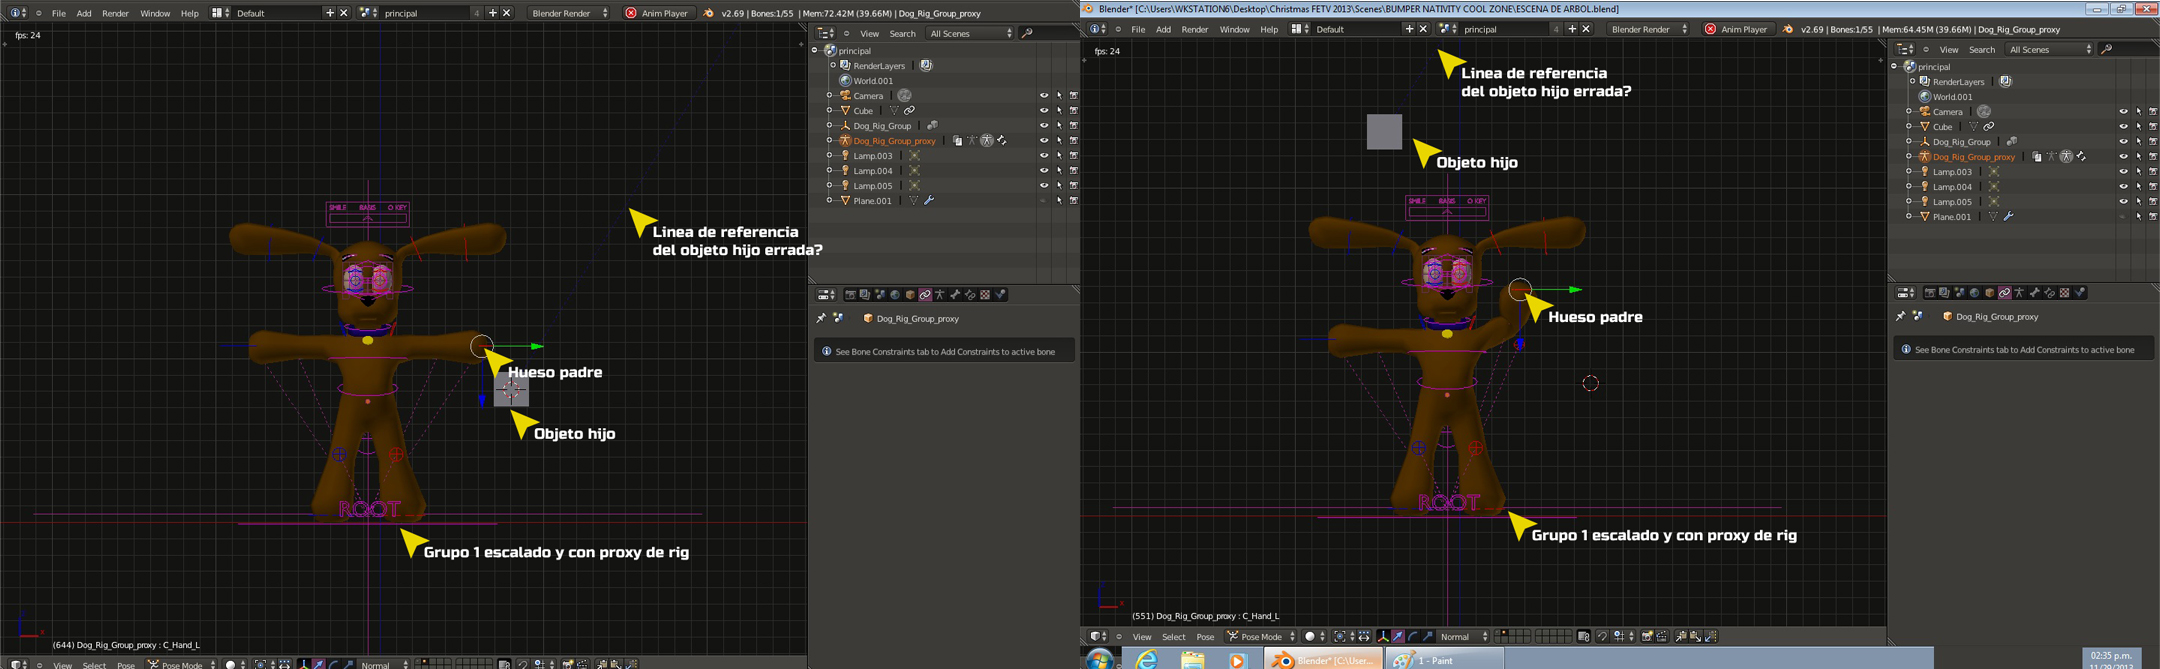The height and width of the screenshot is (669, 2160).
Task: Click outliner search filter field in right window
Action: click(x=2130, y=49)
